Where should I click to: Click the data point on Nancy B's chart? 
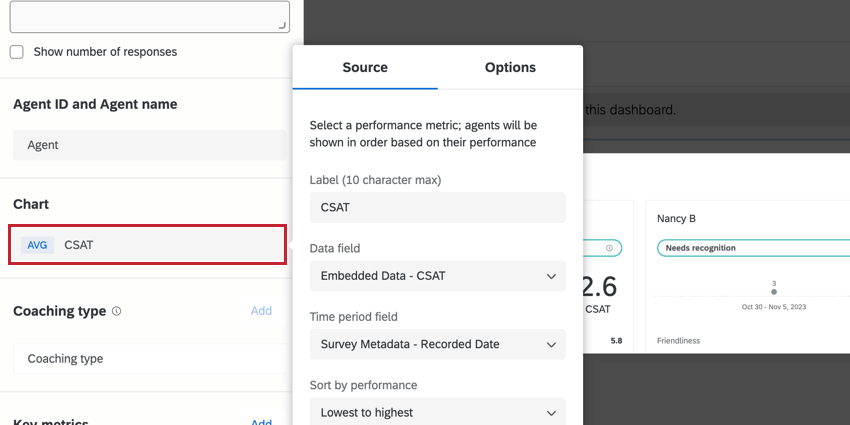(773, 292)
